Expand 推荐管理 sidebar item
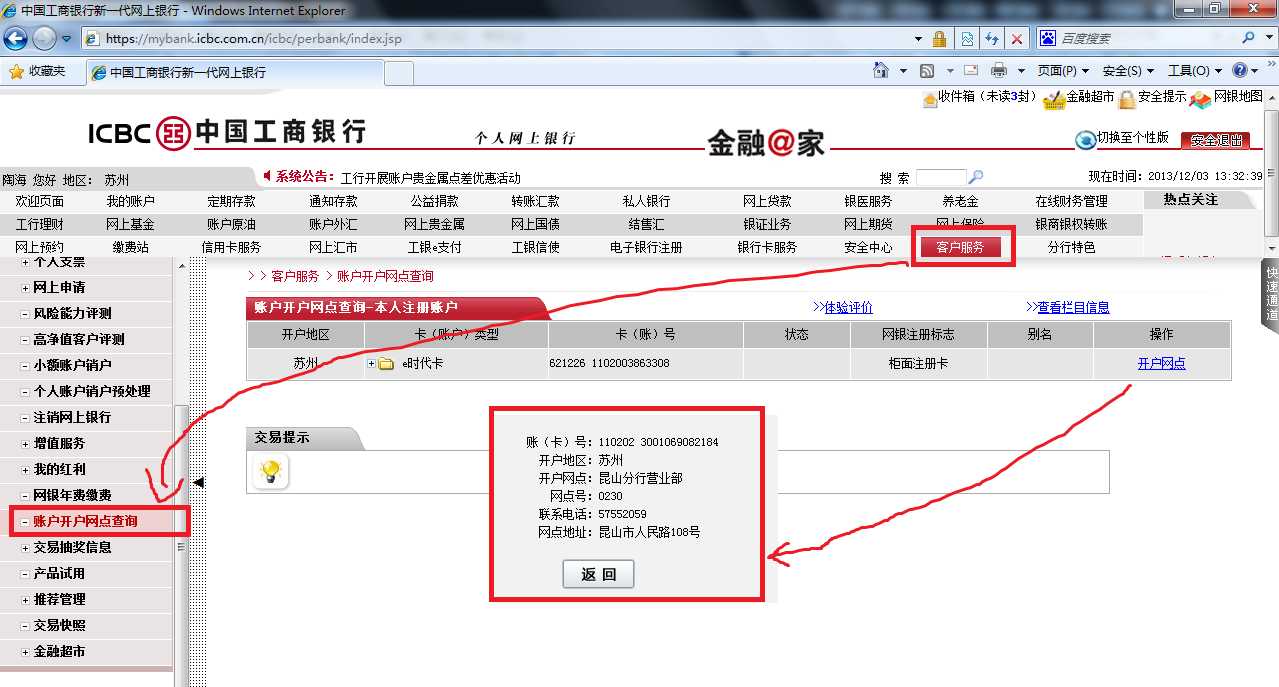Screen dimensions: 1279x687 (25, 600)
